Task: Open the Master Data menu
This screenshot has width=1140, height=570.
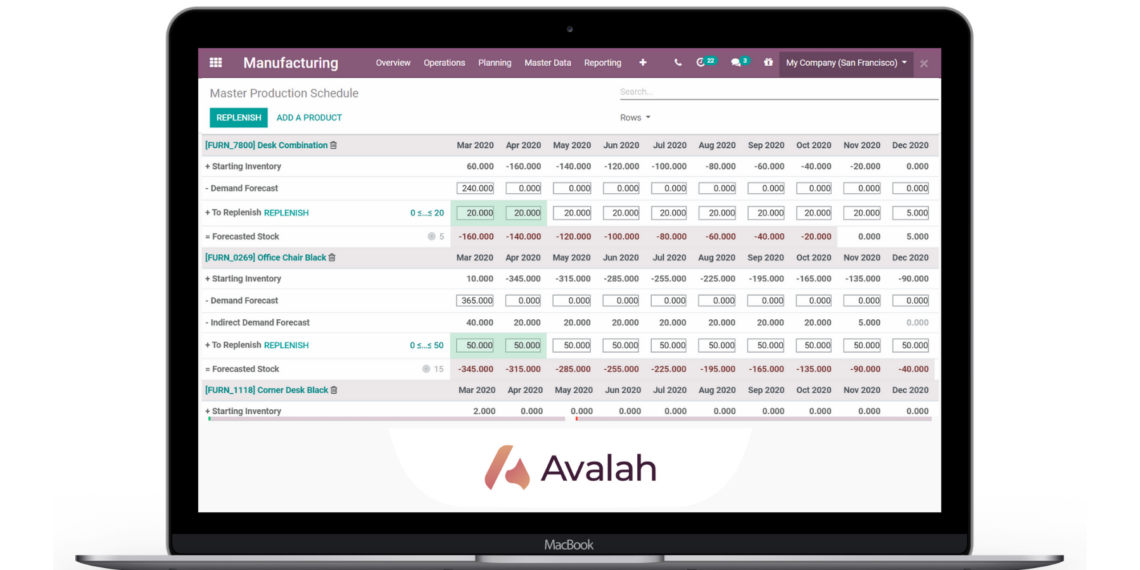Action: (547, 63)
